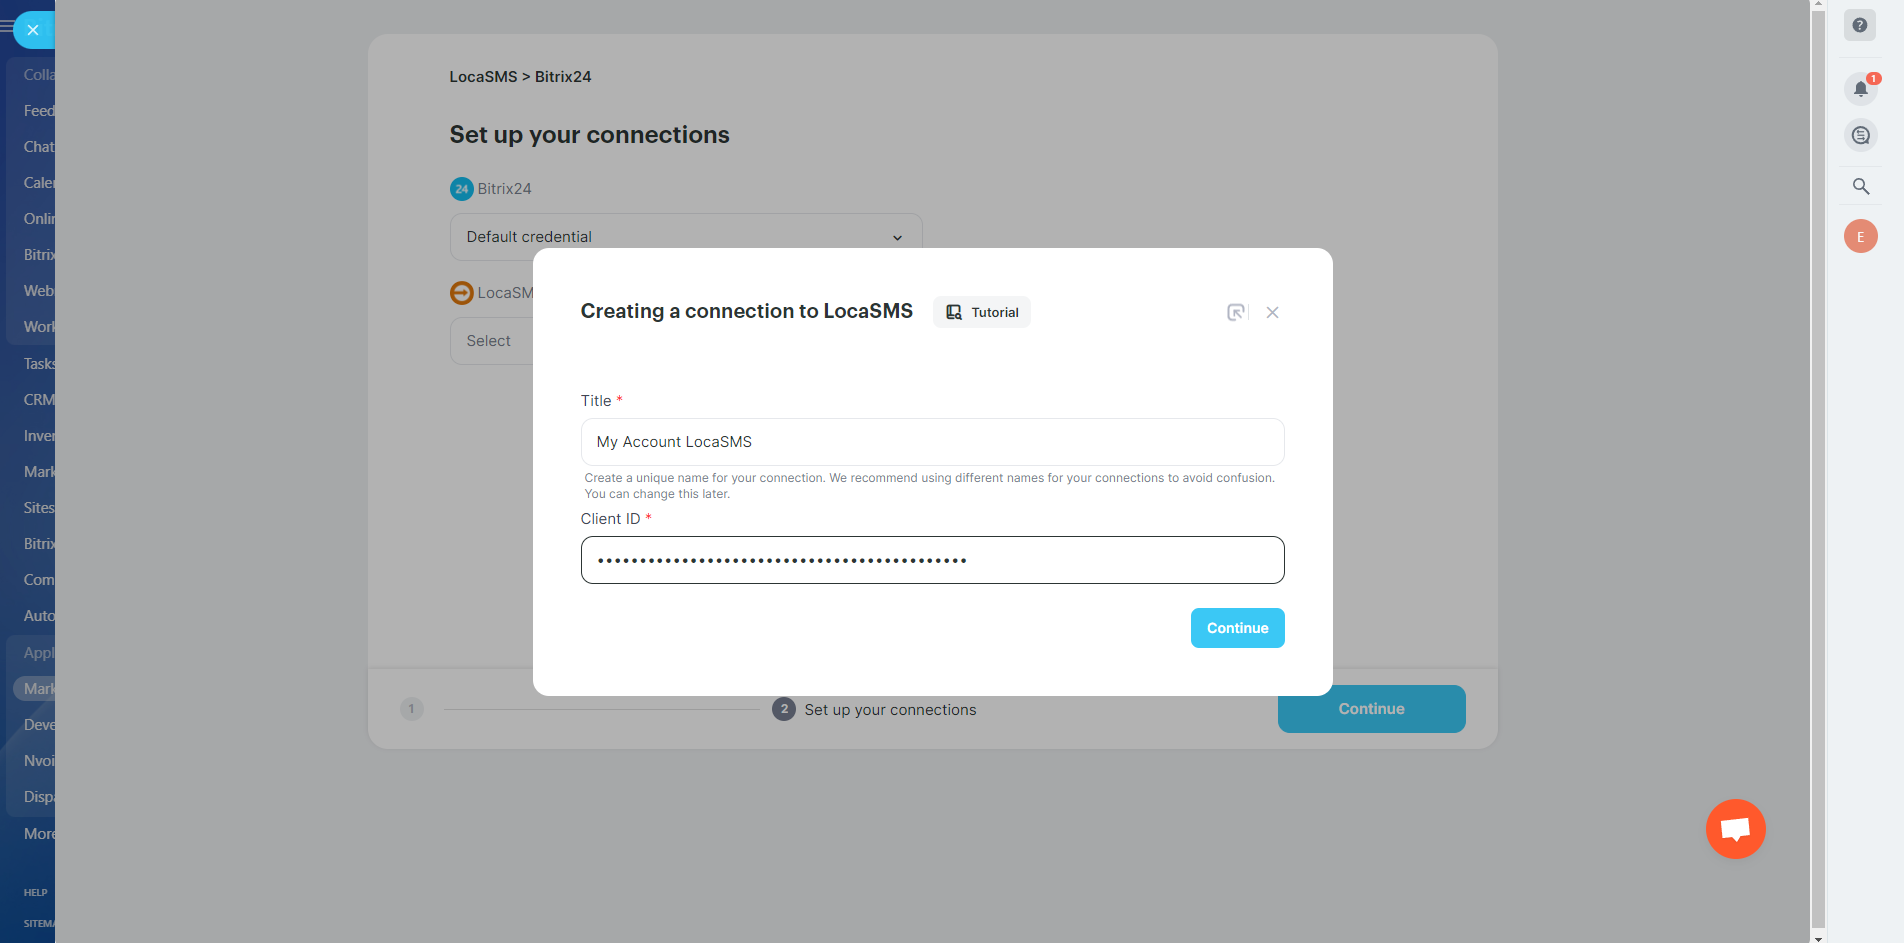Viewport: 1904px width, 943px height.
Task: Click Continue in the connection dialog
Action: click(1237, 628)
